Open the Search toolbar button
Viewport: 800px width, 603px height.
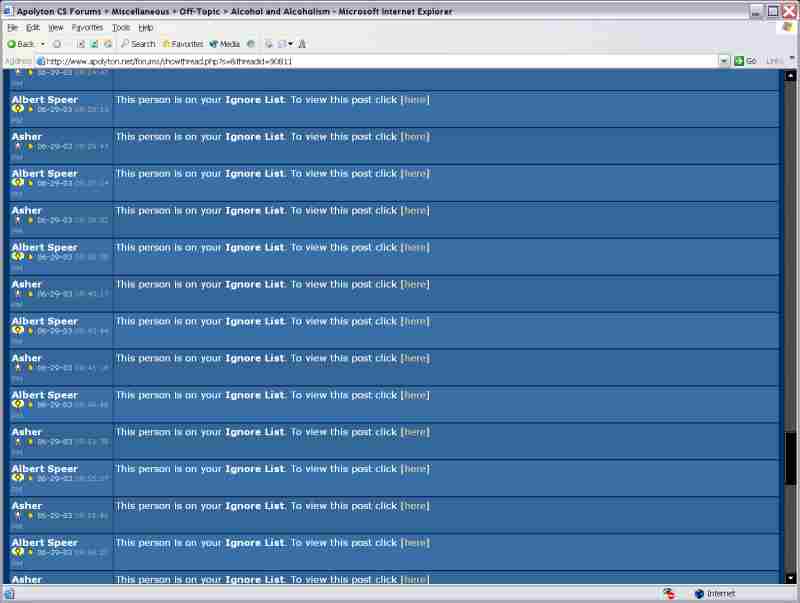point(137,44)
